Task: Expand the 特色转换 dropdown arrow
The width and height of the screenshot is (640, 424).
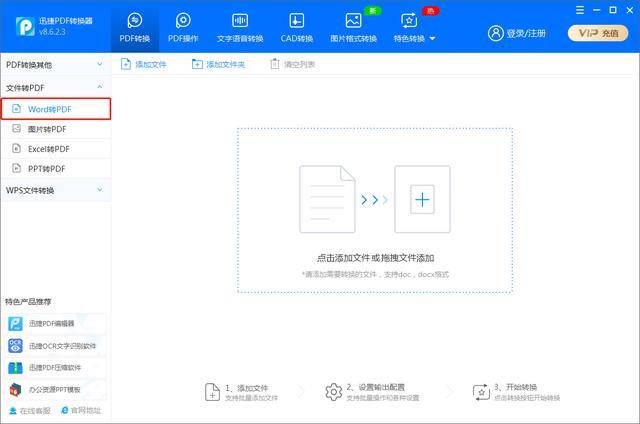Action: 433,39
